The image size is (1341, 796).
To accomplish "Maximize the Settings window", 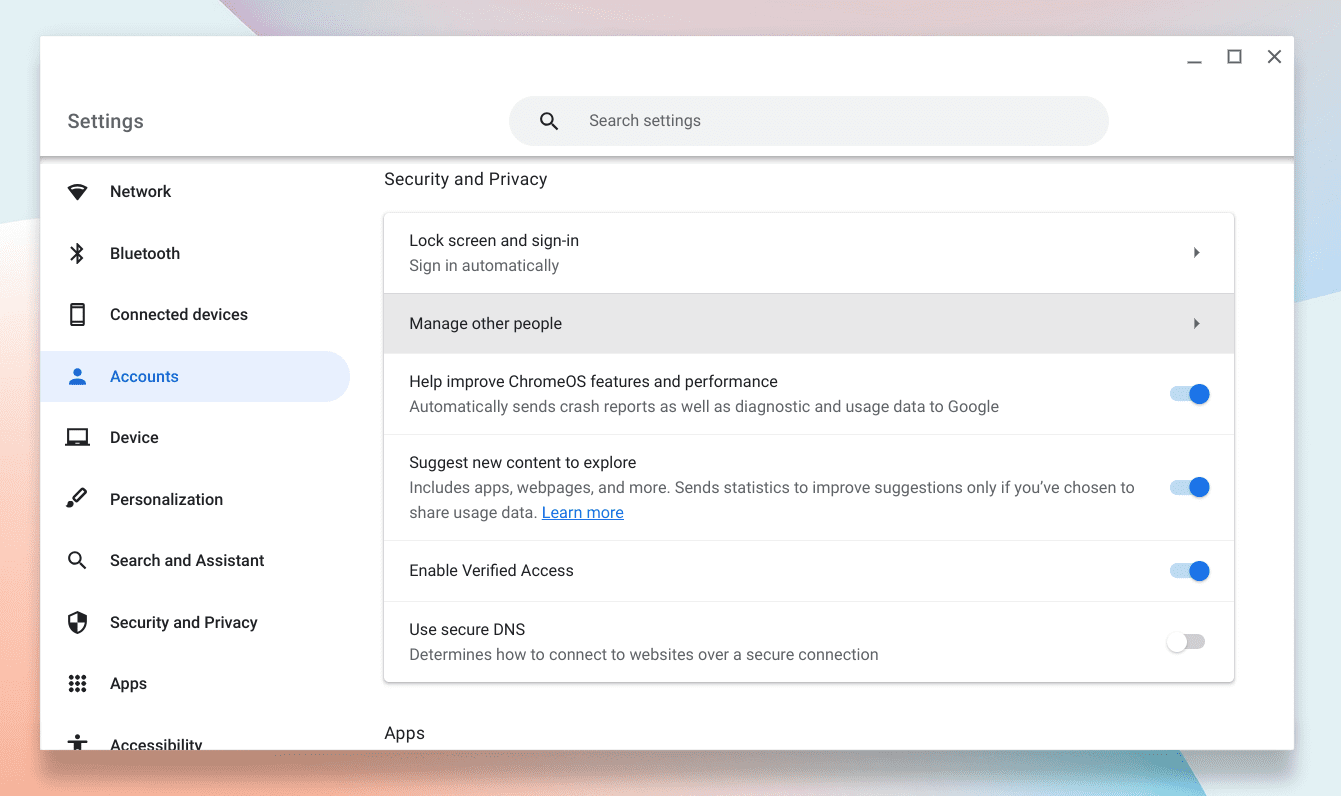I will (1234, 57).
